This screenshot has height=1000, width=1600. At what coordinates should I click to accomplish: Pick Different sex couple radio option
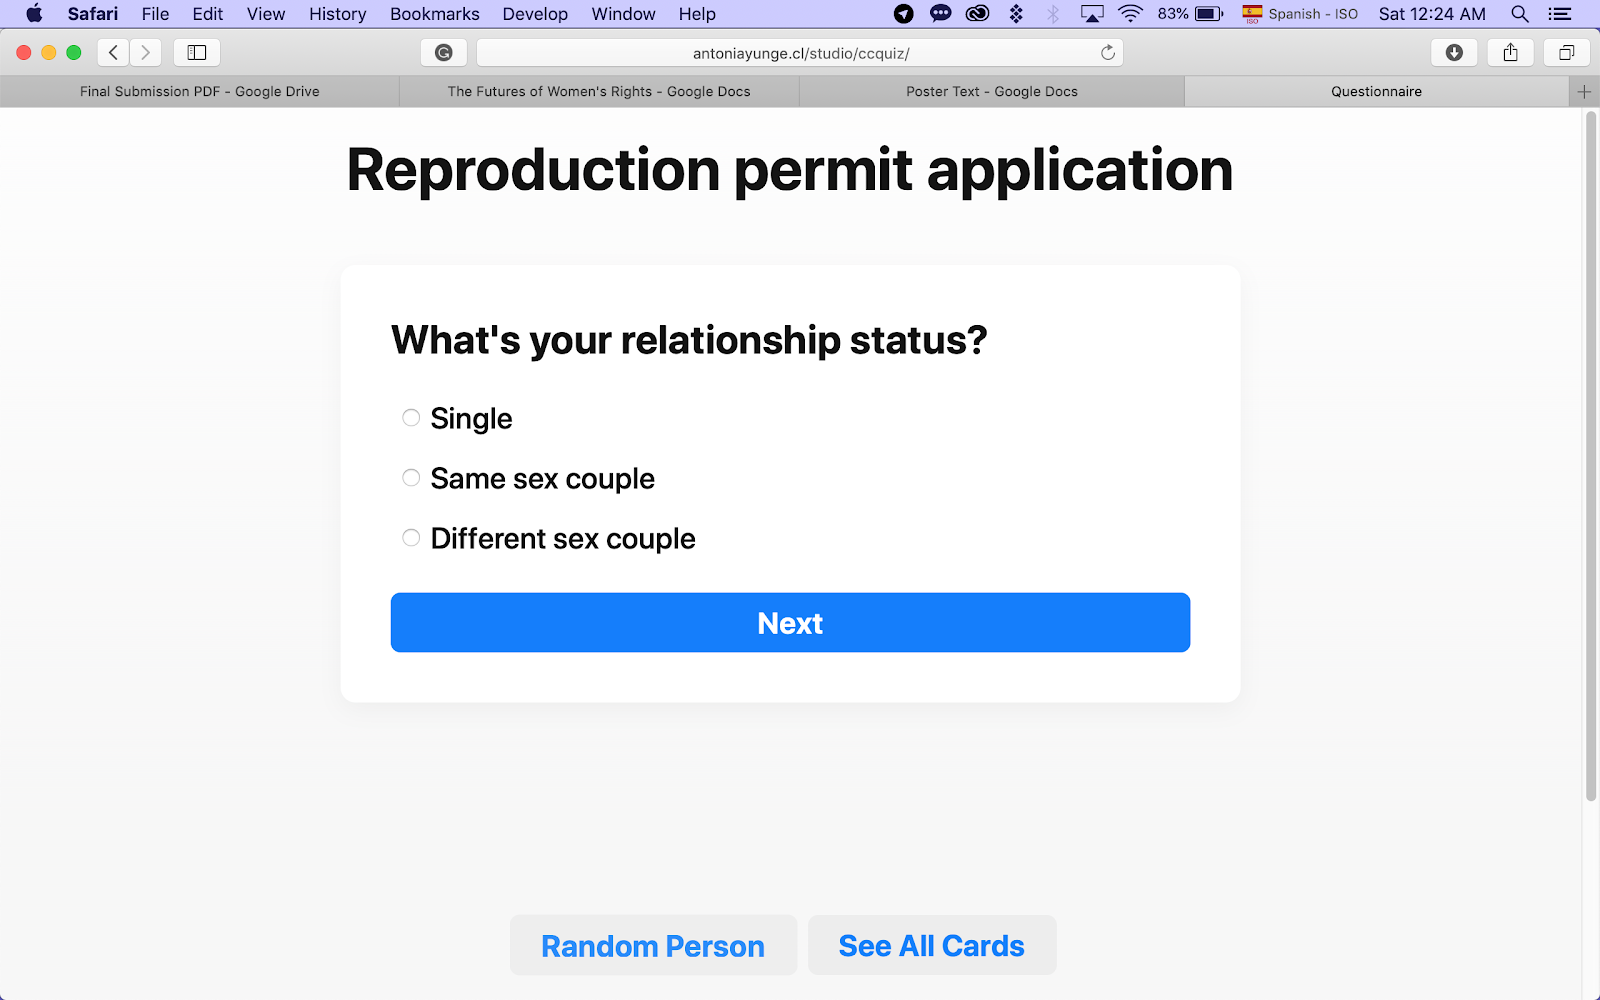[411, 538]
